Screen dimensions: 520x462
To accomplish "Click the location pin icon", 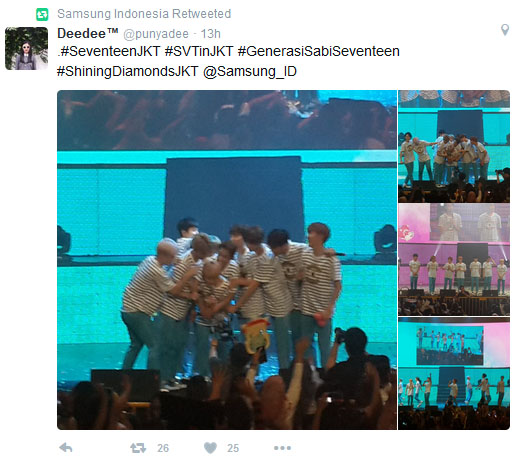I will click(505, 30).
